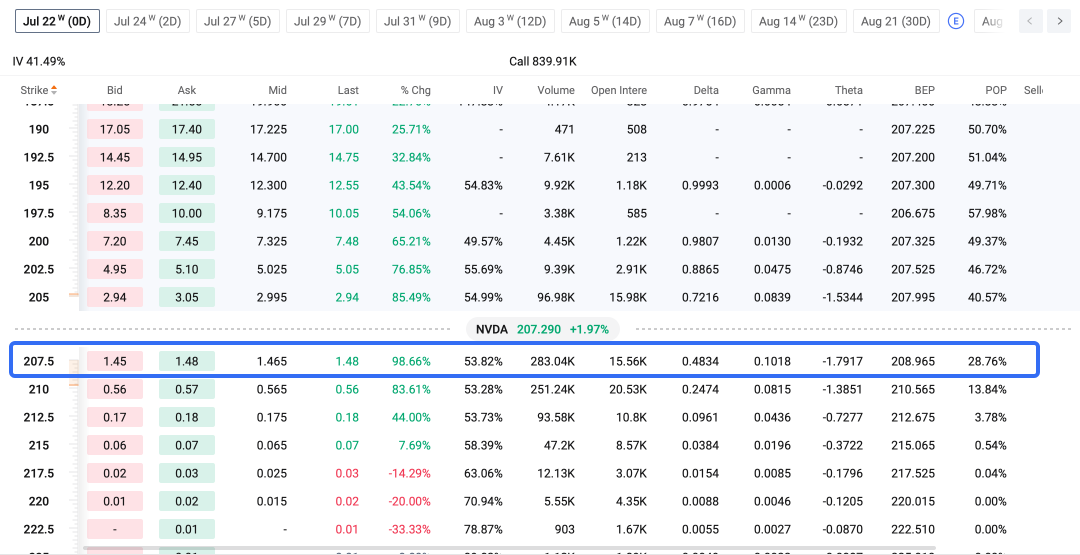Image resolution: width=1080 pixels, height=555 pixels.
Task: Click the bid 0.01 for strike 220
Action: click(x=115, y=501)
